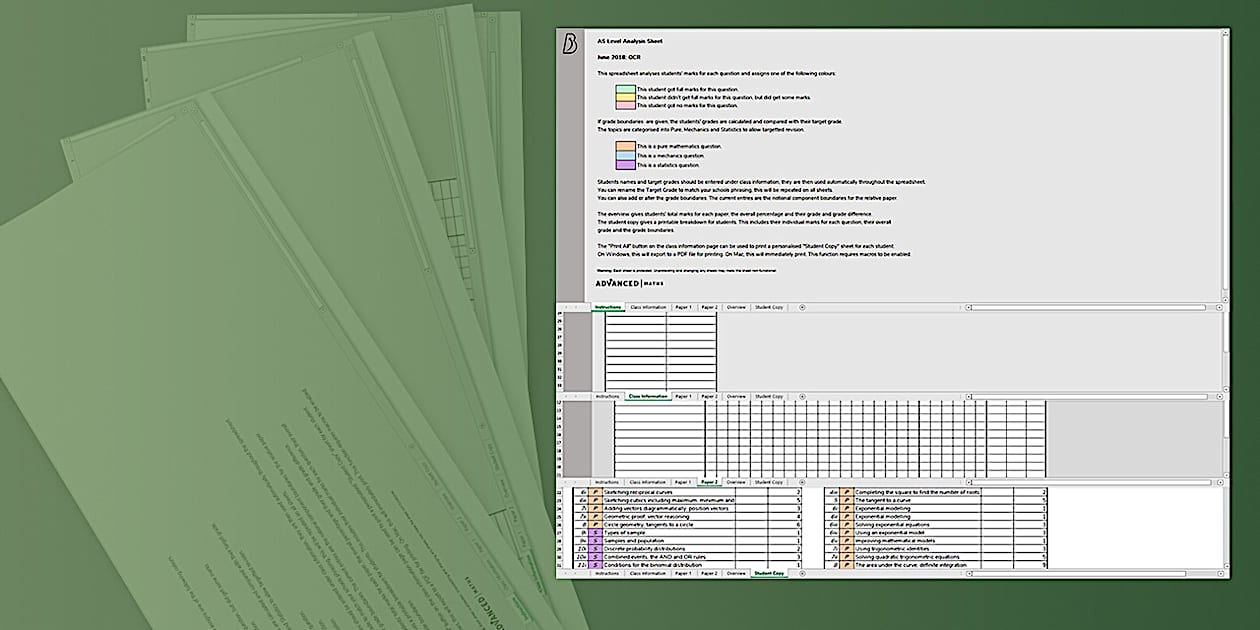
Task: Switch to Overview tab in the bottom tab bar
Action: pos(736,573)
